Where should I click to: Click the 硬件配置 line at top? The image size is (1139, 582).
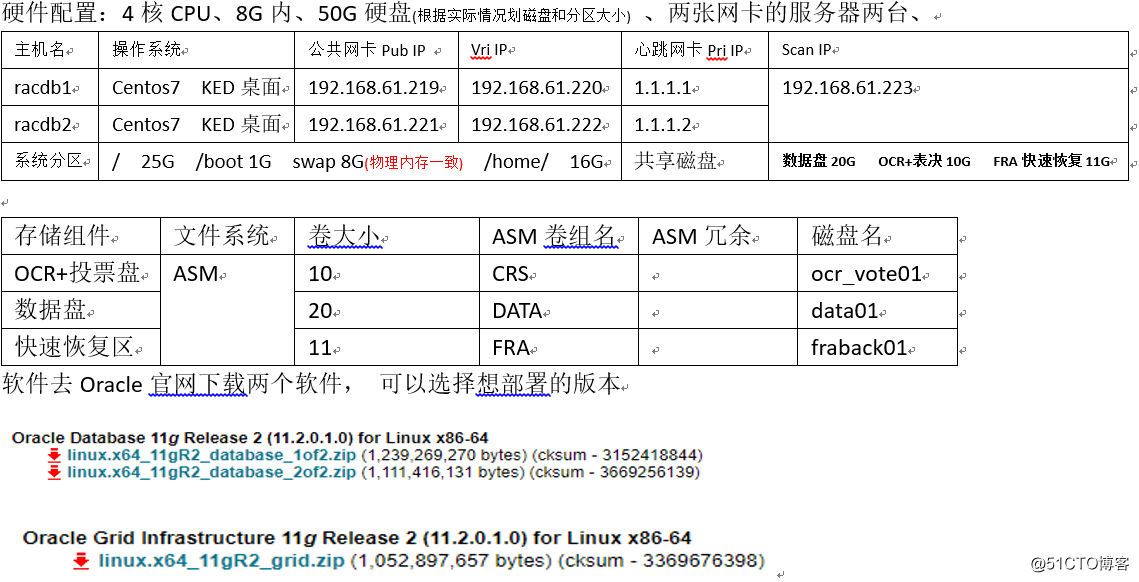tap(465, 15)
